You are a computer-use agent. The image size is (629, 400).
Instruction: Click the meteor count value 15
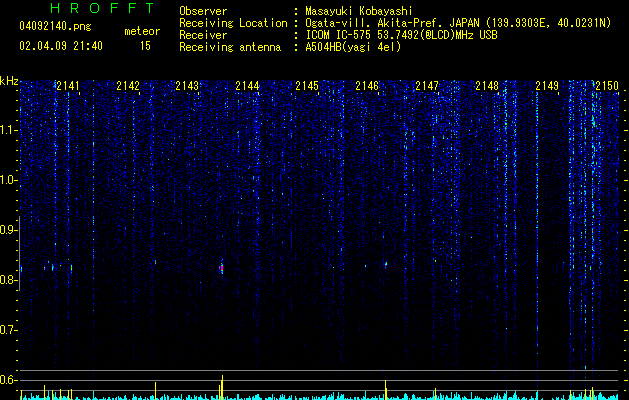pos(145,46)
